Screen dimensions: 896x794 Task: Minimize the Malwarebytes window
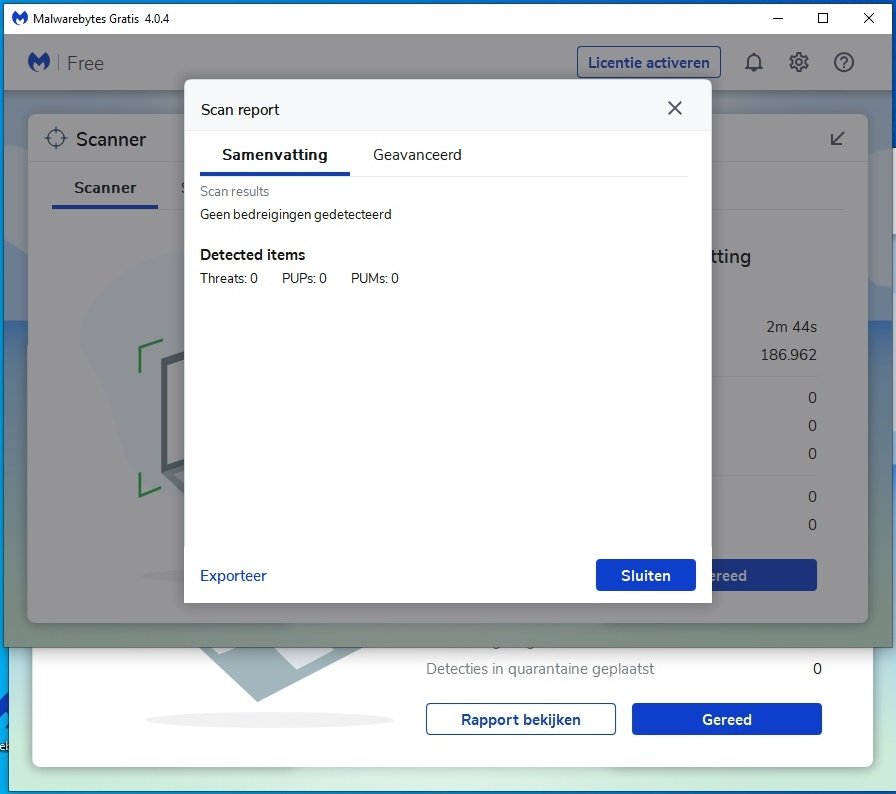778,18
